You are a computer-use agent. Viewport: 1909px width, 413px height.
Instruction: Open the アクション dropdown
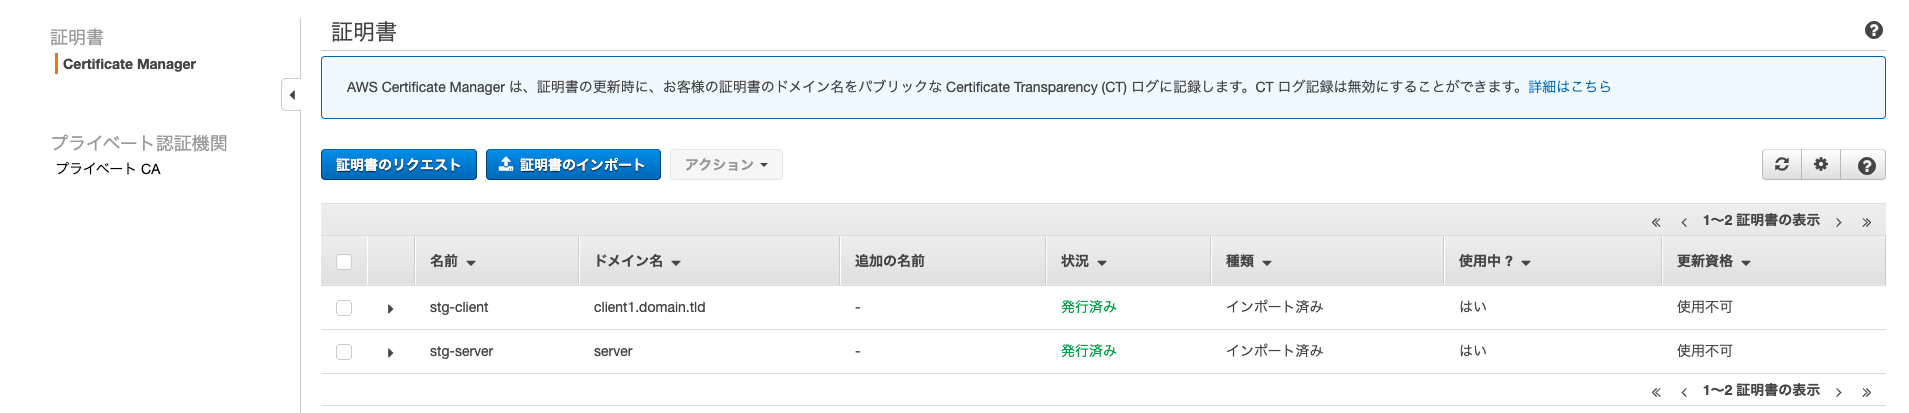point(726,165)
